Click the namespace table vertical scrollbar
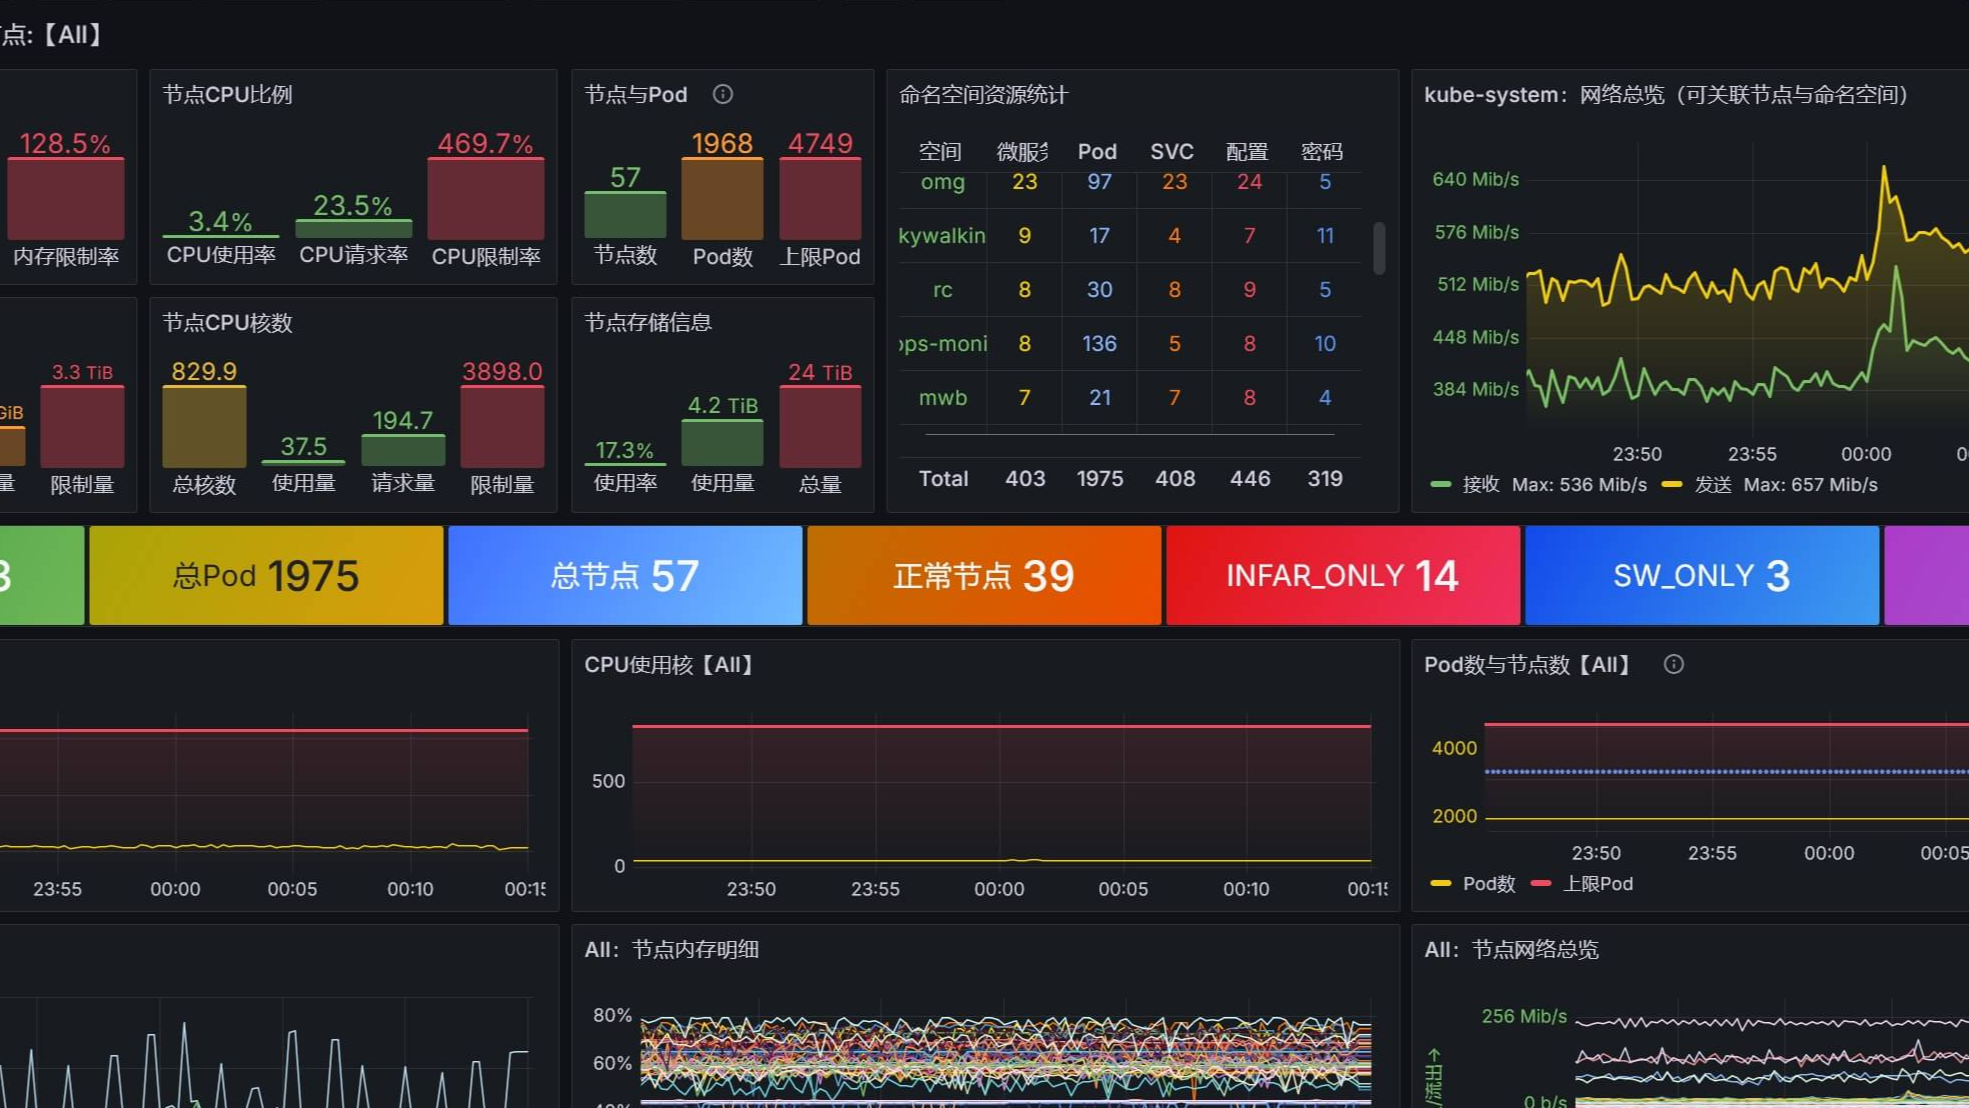Viewport: 1969px width, 1108px height. click(x=1379, y=247)
